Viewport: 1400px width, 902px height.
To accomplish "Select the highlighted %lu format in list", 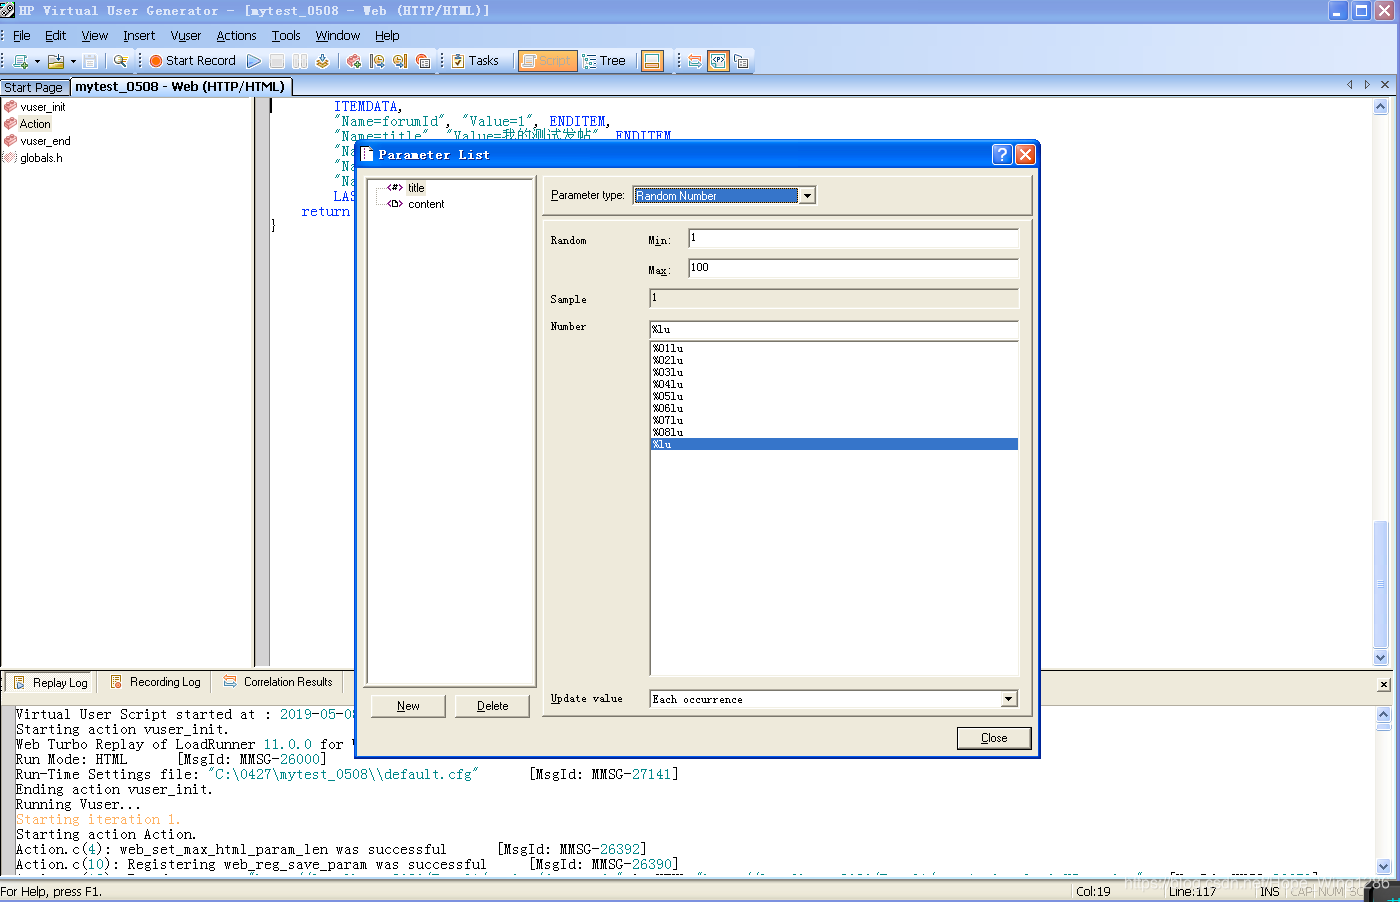I will click(834, 444).
